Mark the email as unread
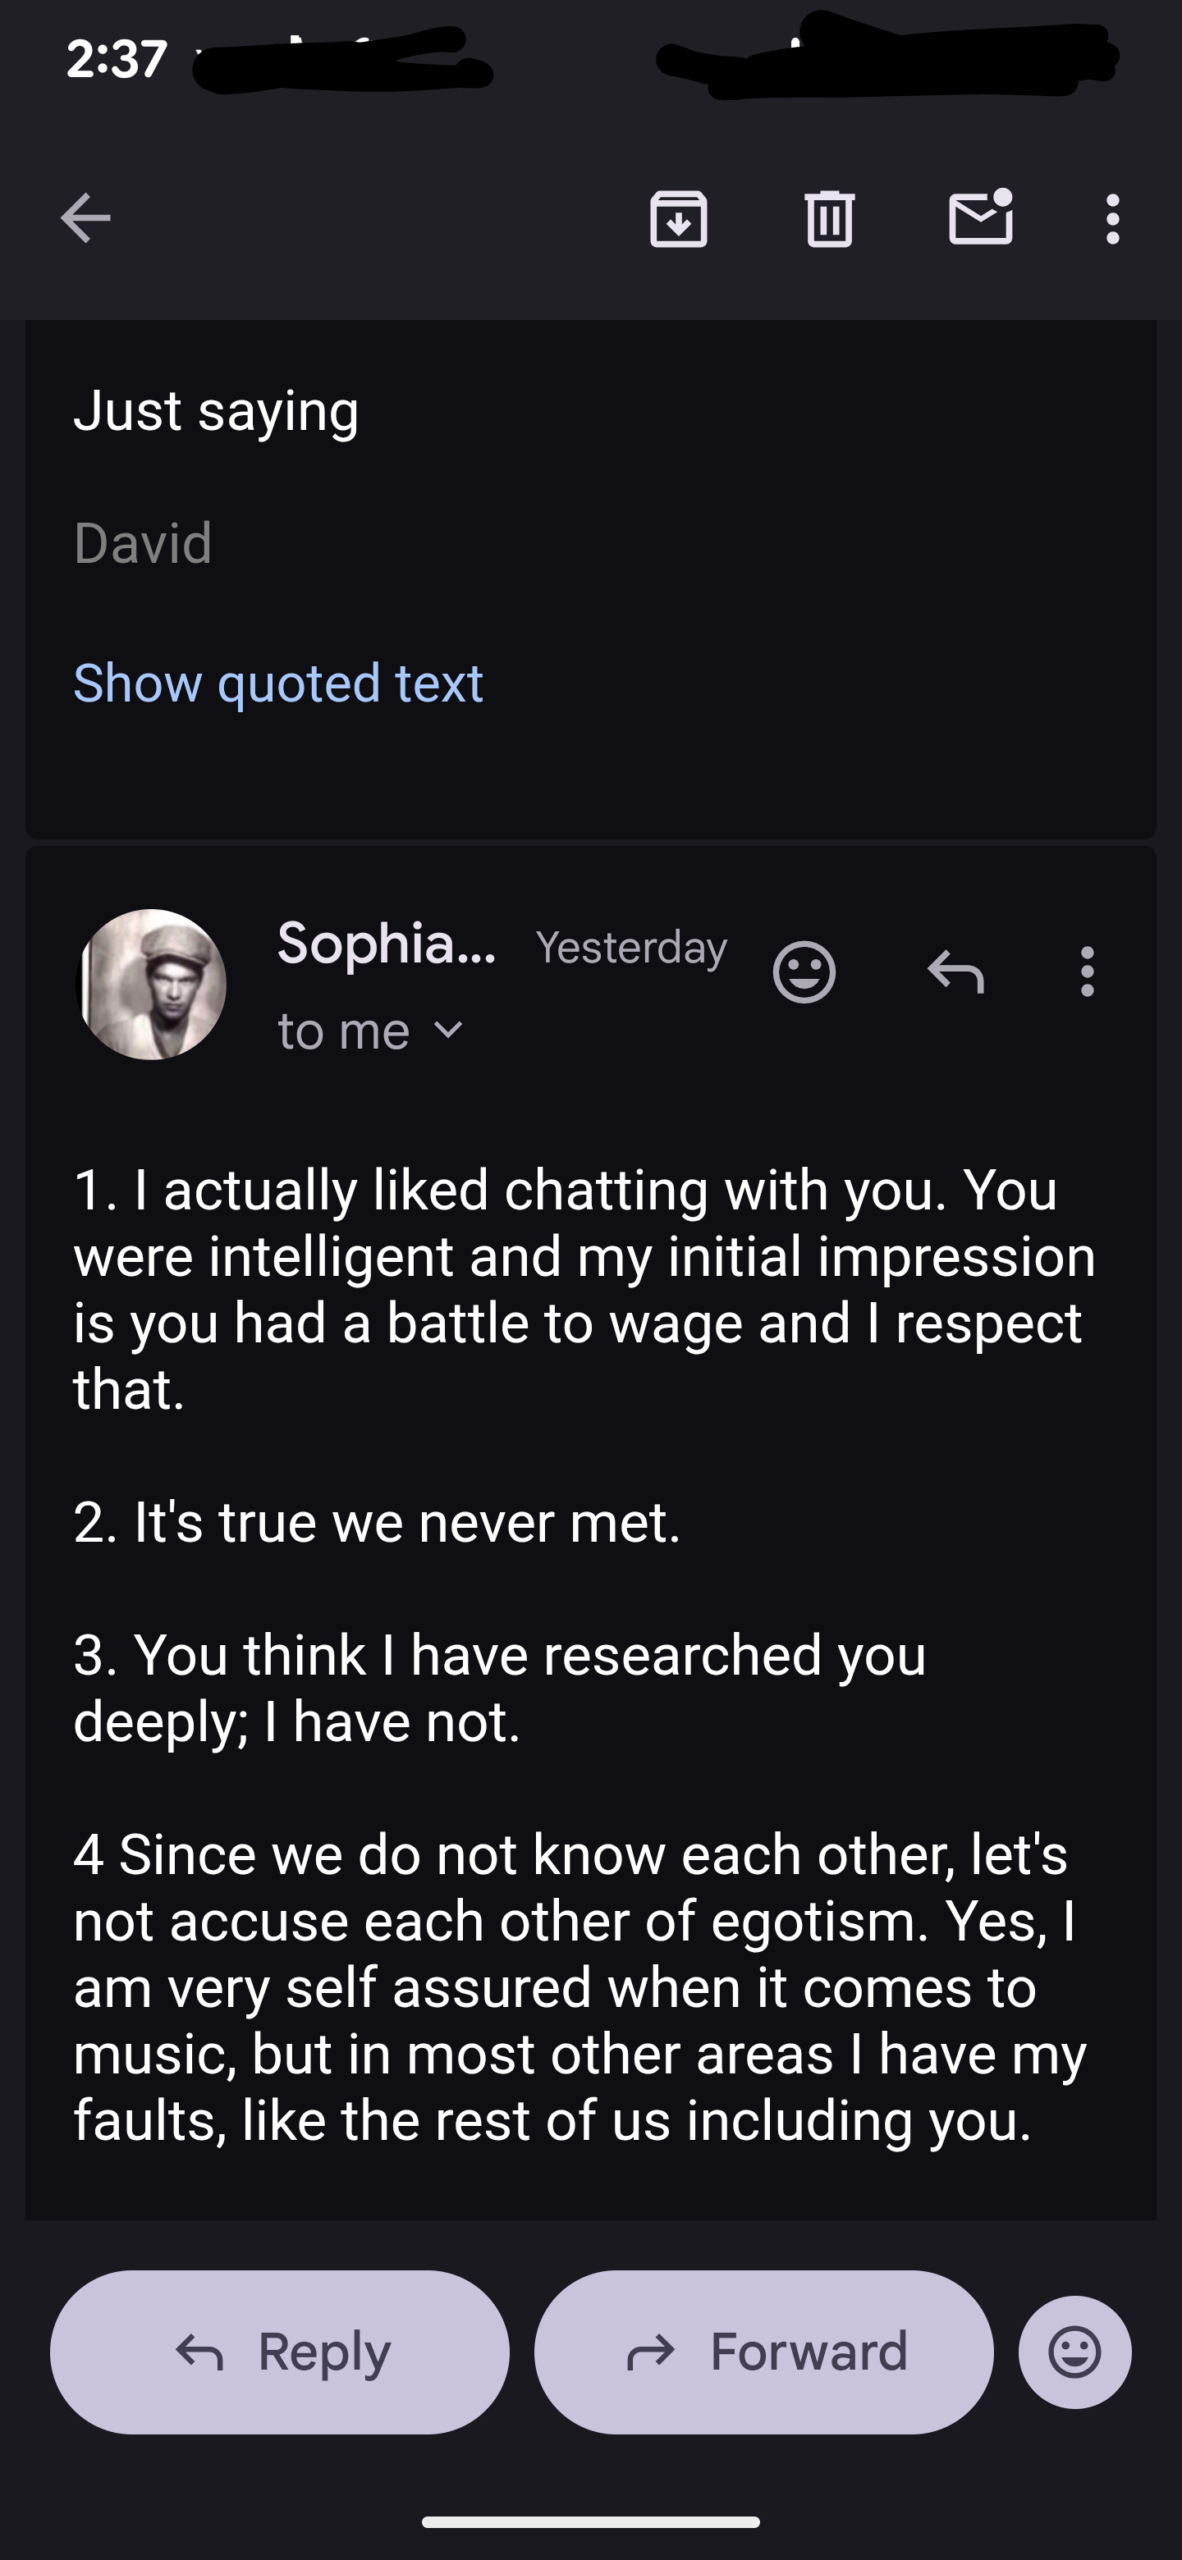 pyautogui.click(x=980, y=218)
